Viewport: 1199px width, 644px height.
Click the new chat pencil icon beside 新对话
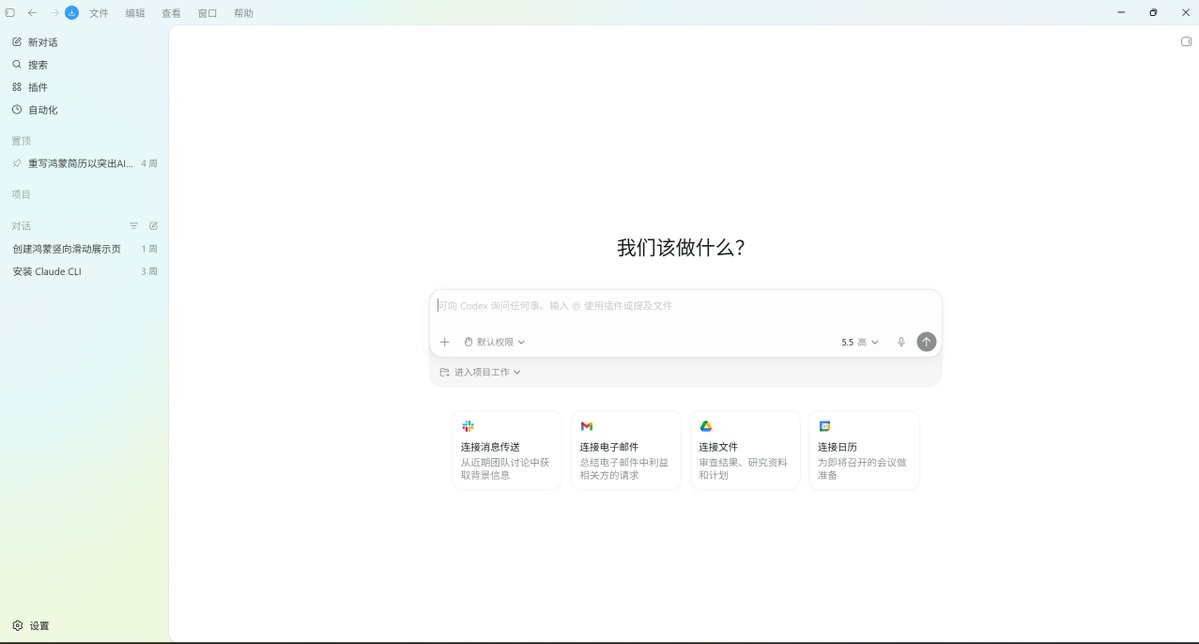[17, 42]
